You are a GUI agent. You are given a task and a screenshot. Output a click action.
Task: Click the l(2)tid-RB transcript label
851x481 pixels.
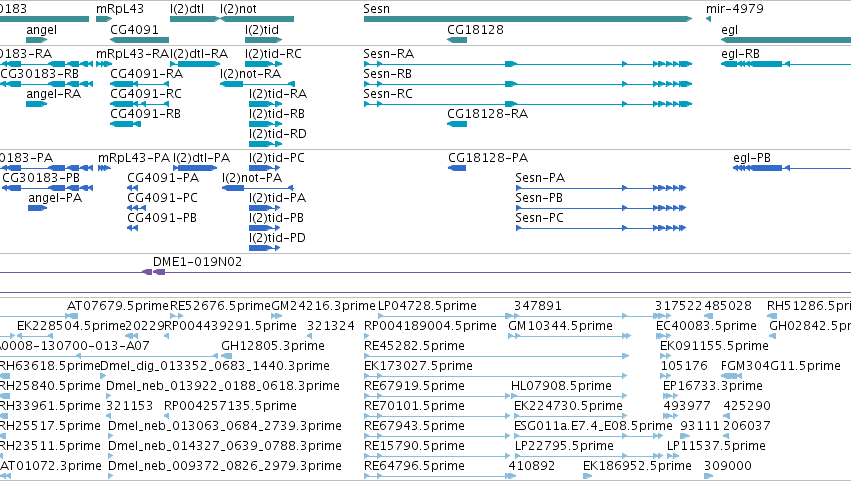click(277, 114)
